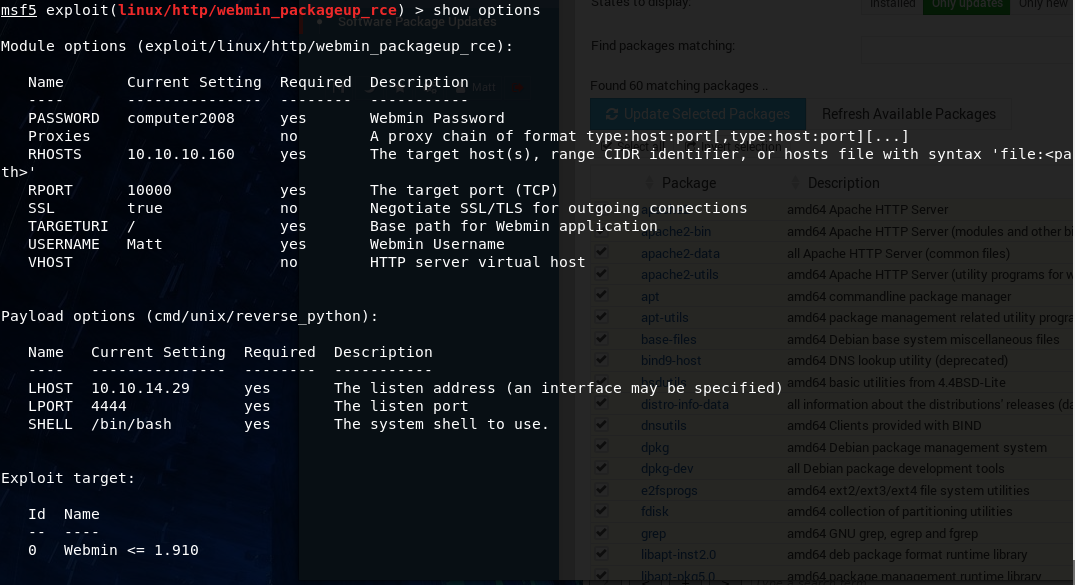Uncheck the apache2-utils package checkbox
This screenshot has height=585, width=1075.
point(601,274)
